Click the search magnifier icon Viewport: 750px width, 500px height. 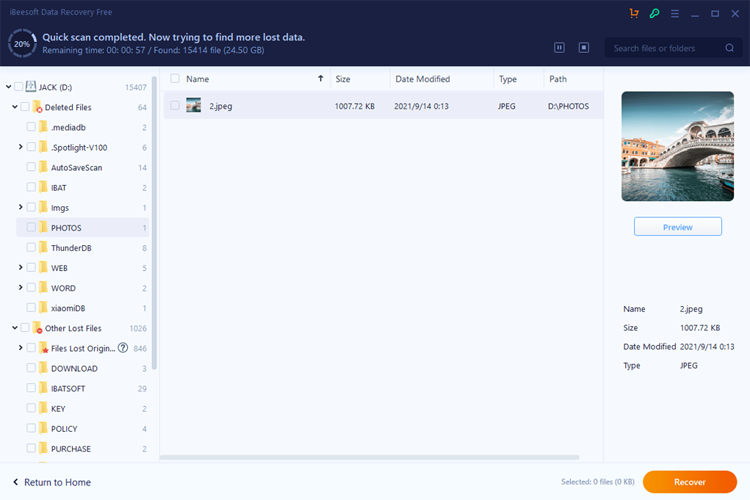730,48
